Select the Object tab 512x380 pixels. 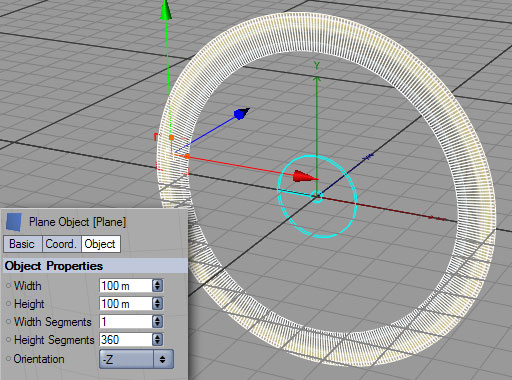(100, 244)
